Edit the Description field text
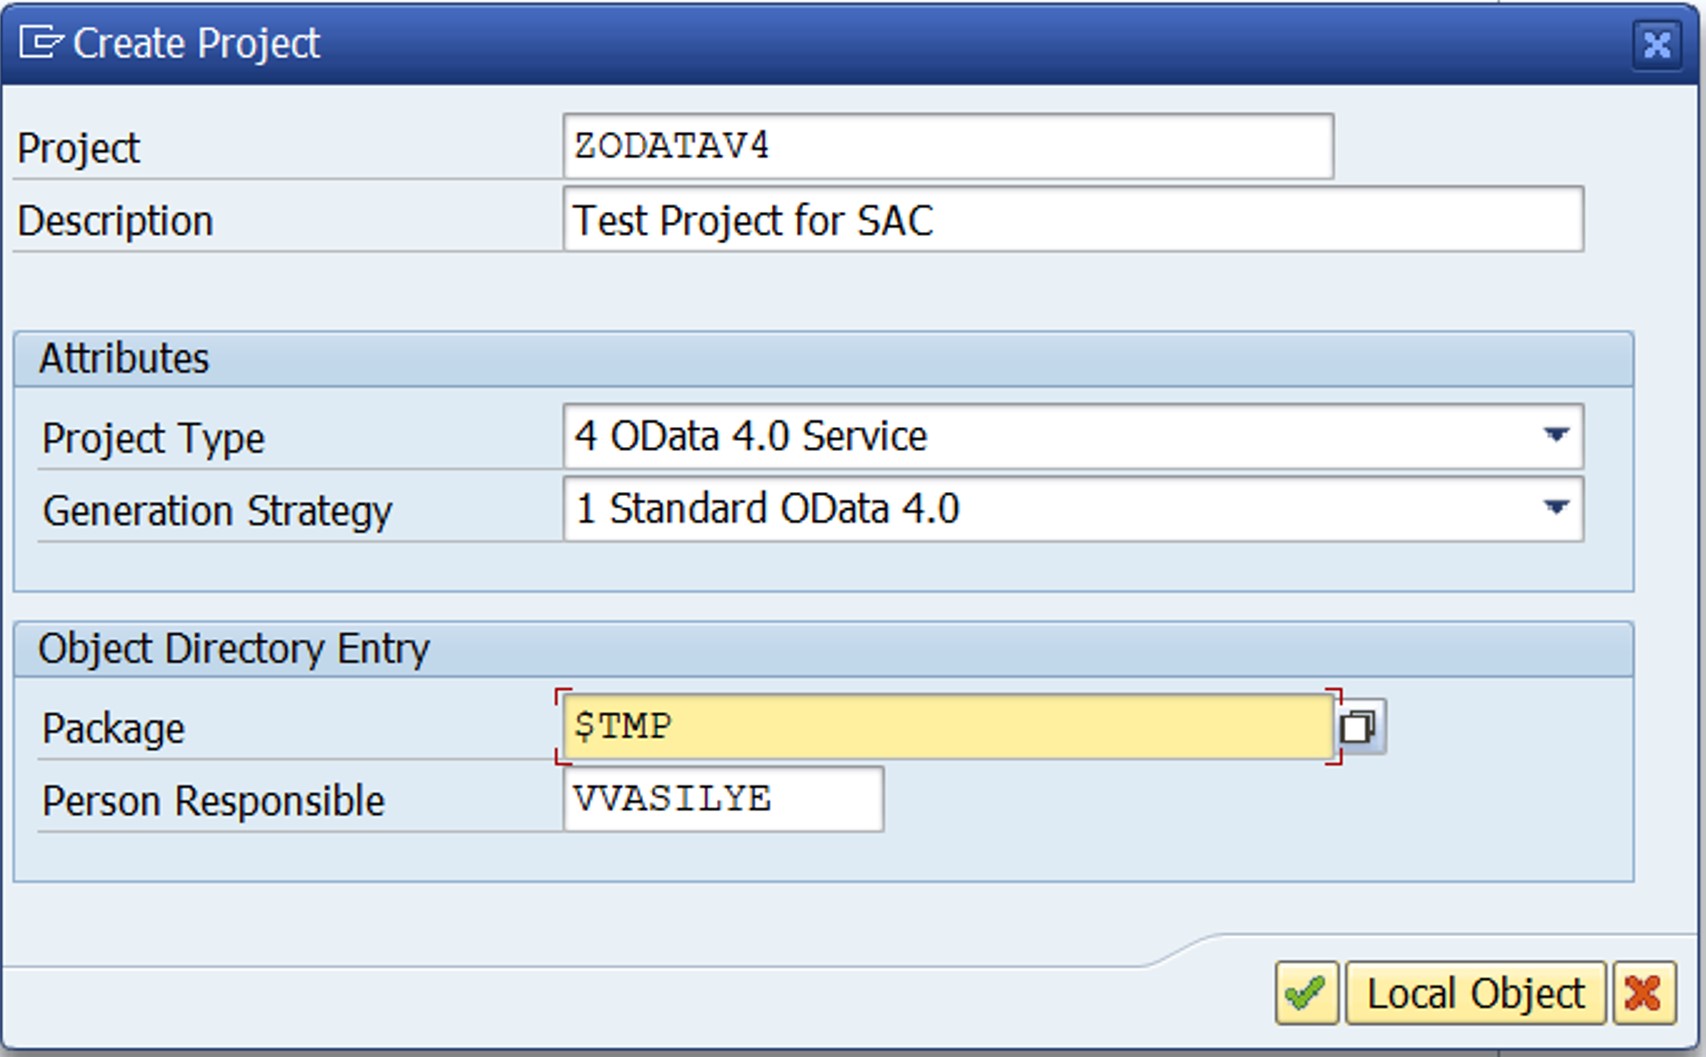The width and height of the screenshot is (1706, 1057). [x=1073, y=219]
